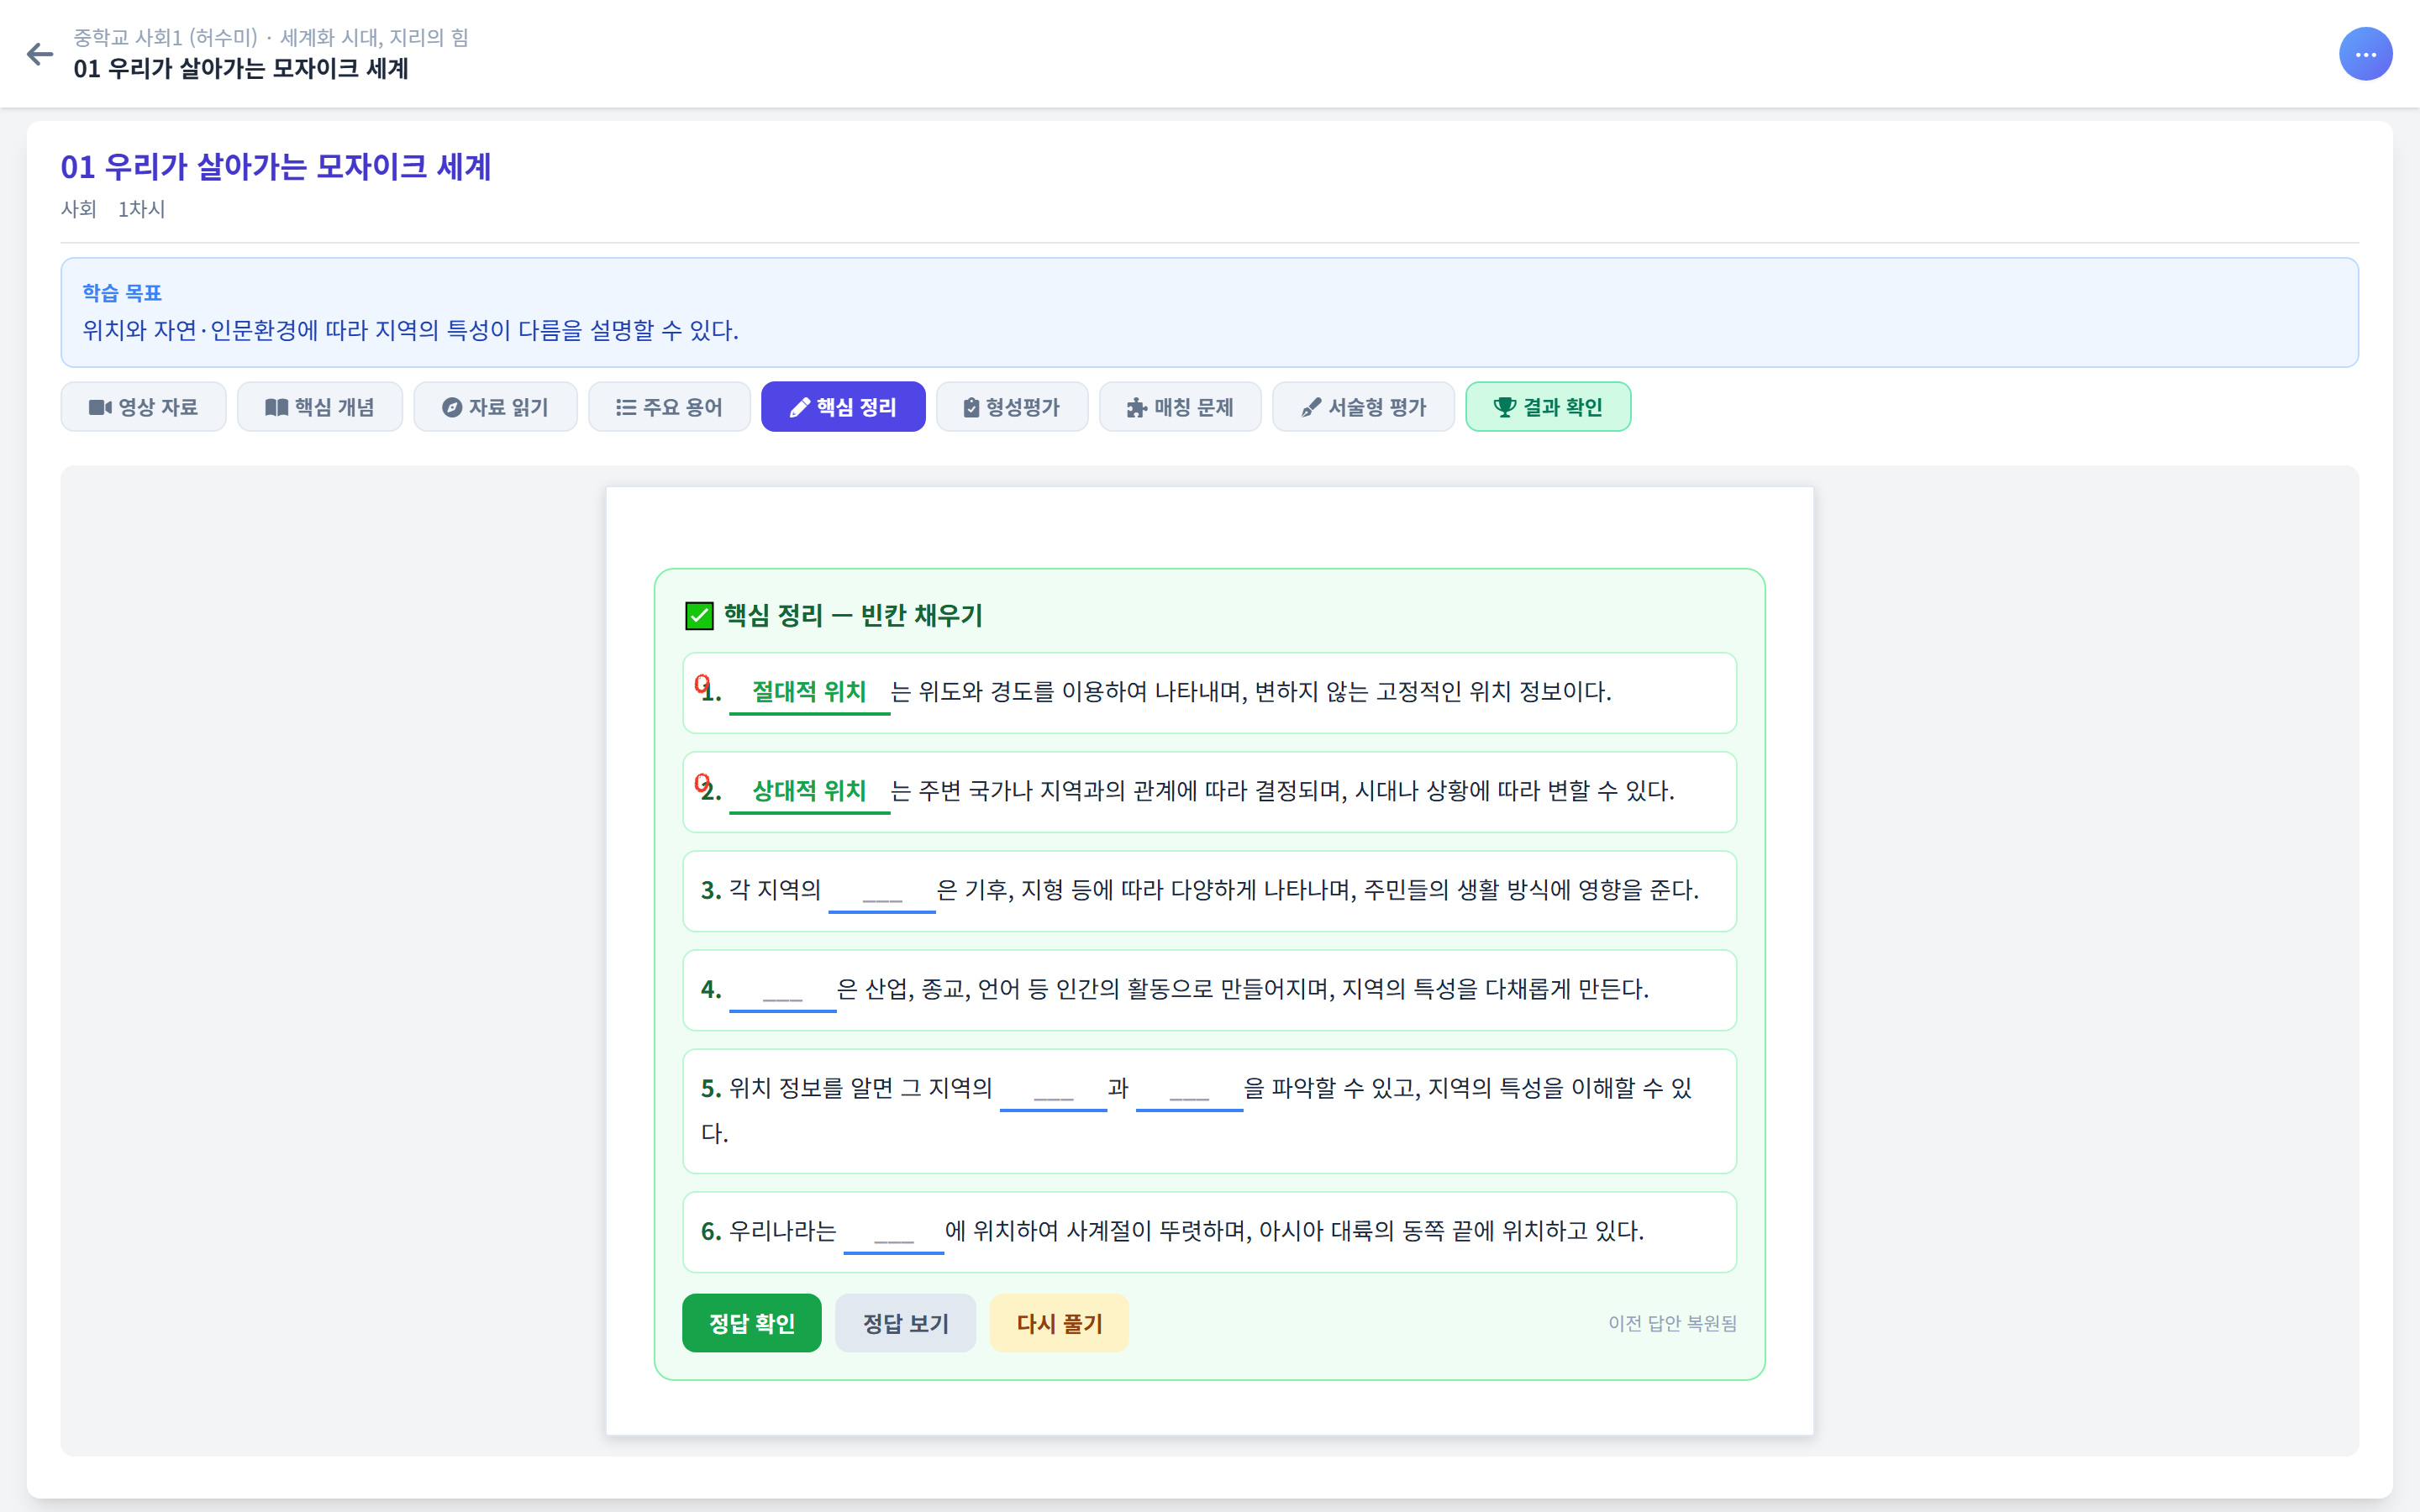Screen dimensions: 2420x1512
Task: Toggle the 핵심 정리 빈칸 채우기 checkbox
Action: click(x=698, y=615)
